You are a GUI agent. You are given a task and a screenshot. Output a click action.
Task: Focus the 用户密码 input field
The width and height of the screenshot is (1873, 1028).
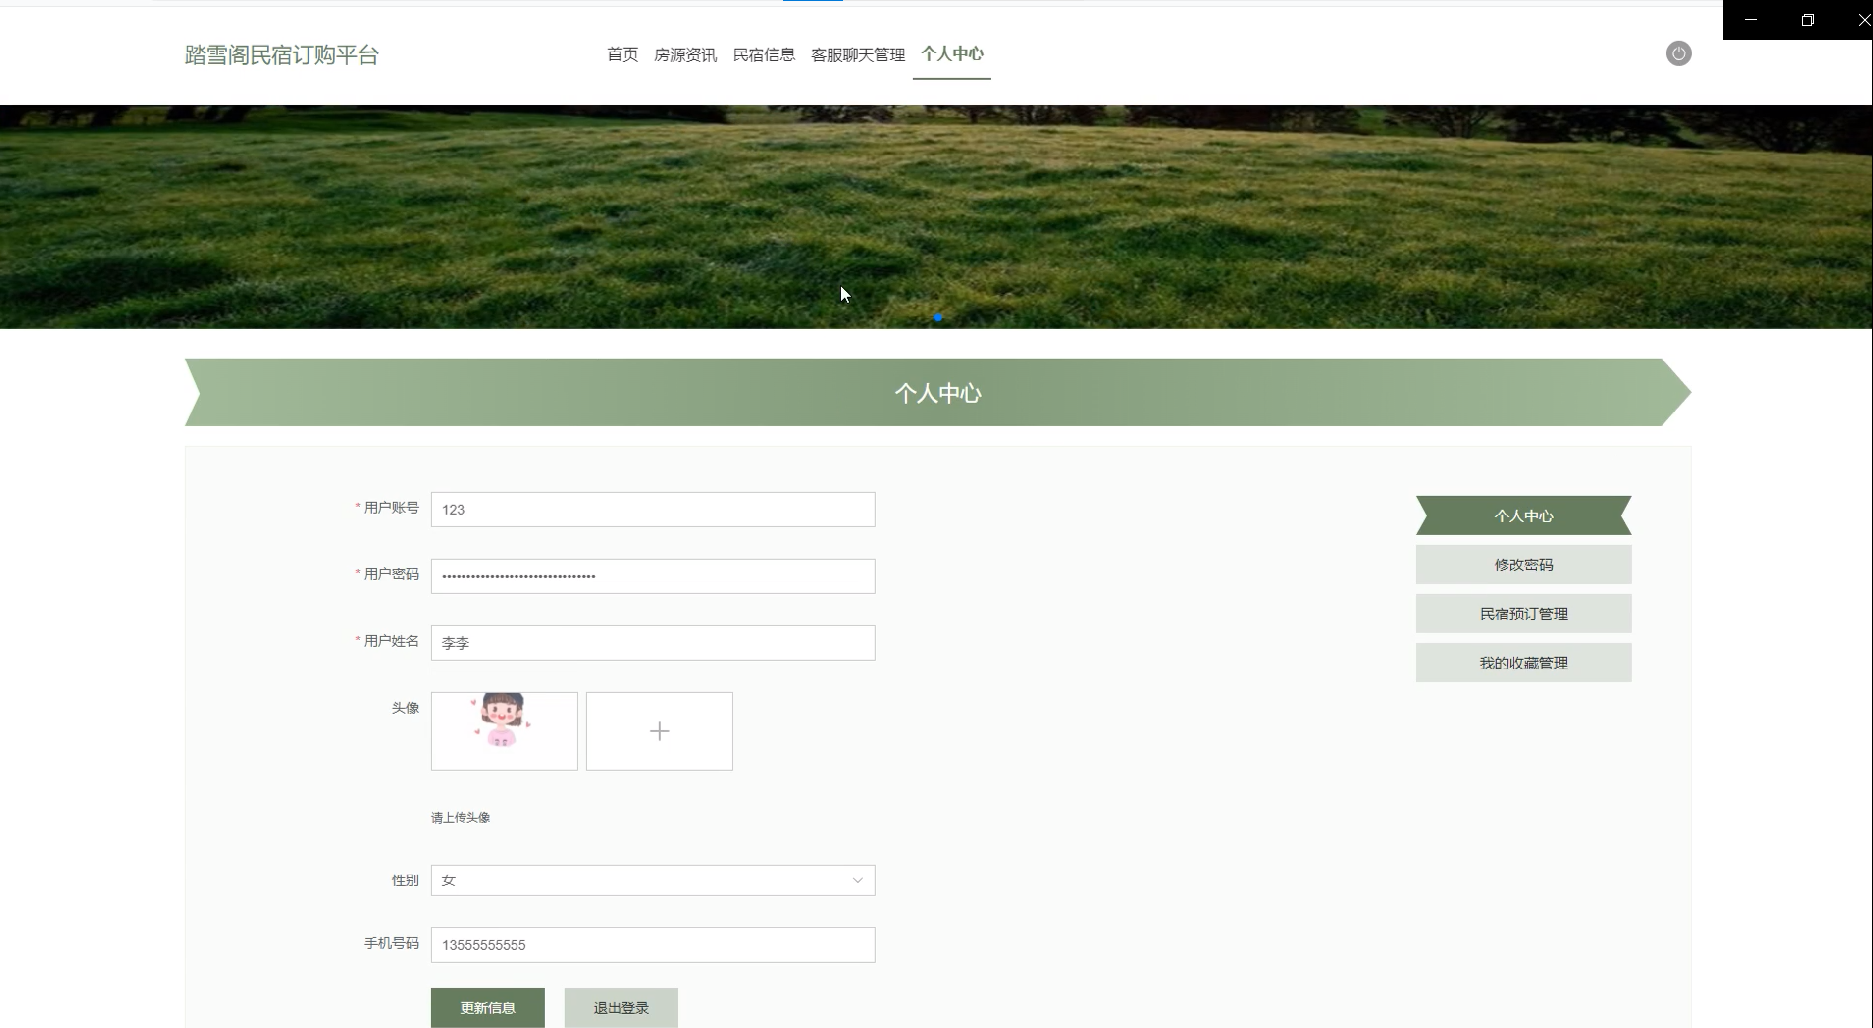click(653, 576)
